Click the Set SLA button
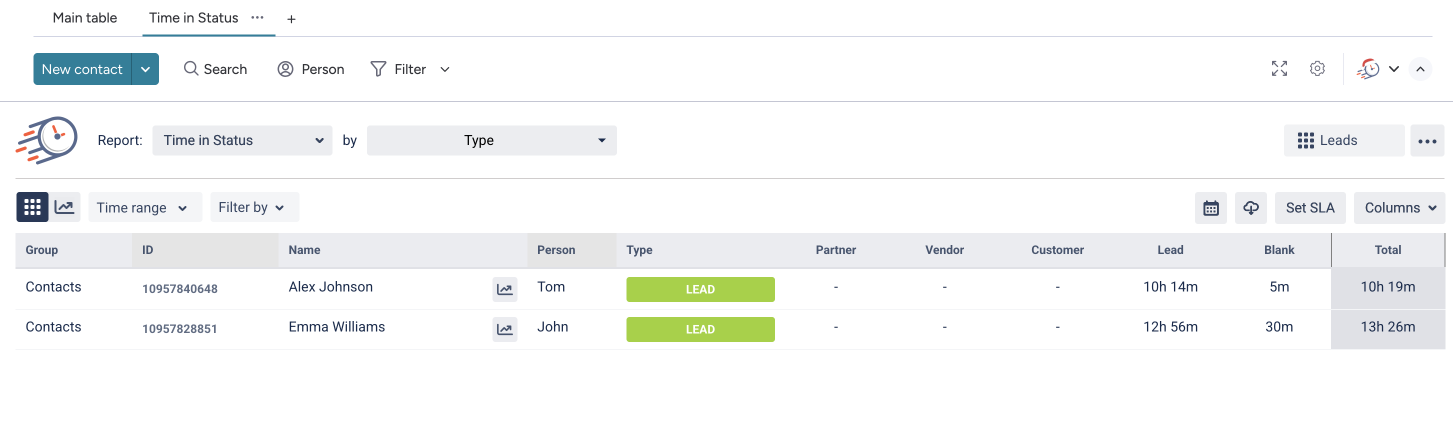 [x=1310, y=208]
